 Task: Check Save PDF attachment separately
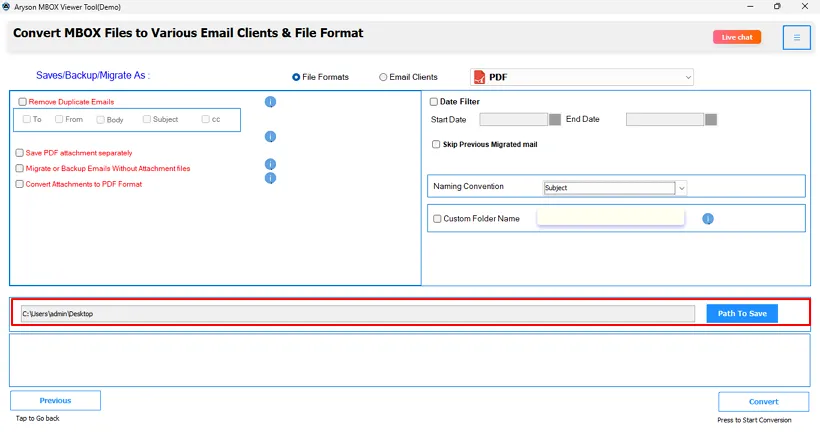[x=19, y=153]
